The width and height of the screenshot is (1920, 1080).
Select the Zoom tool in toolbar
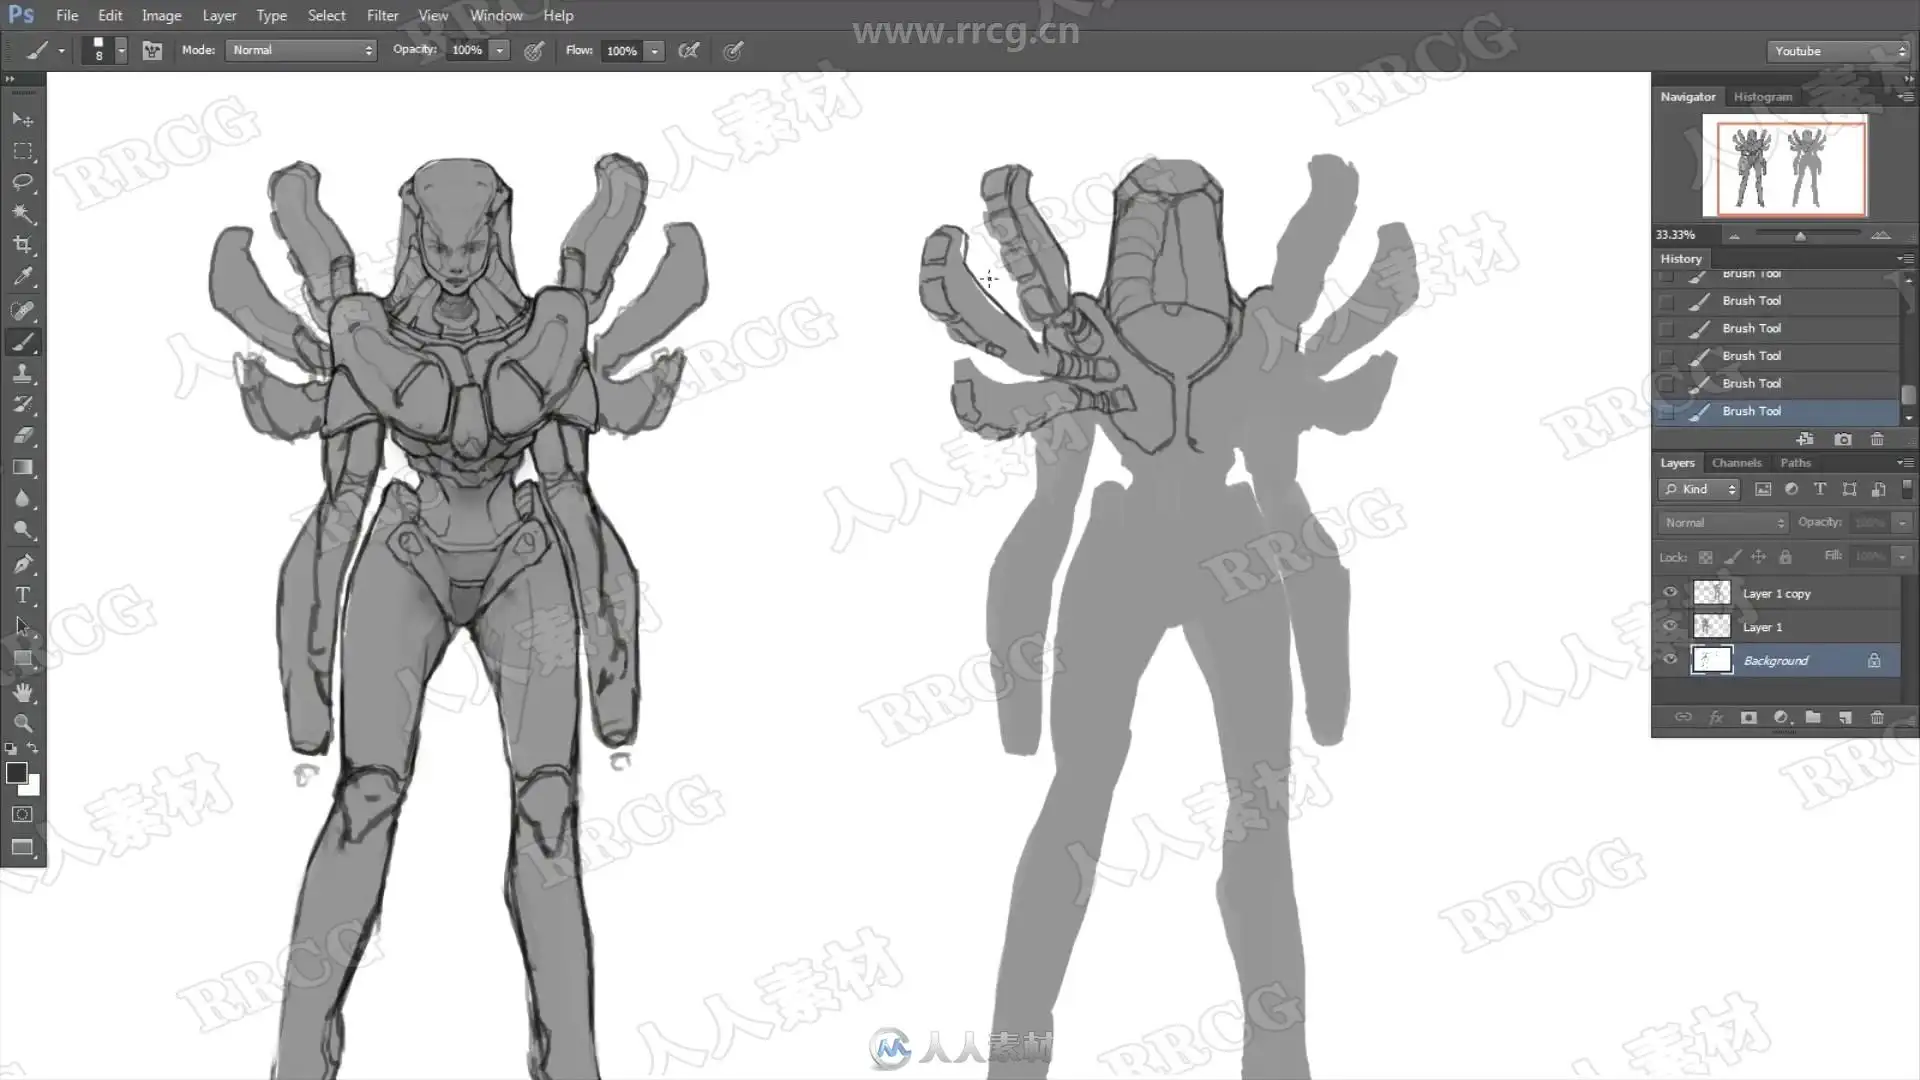tap(23, 723)
